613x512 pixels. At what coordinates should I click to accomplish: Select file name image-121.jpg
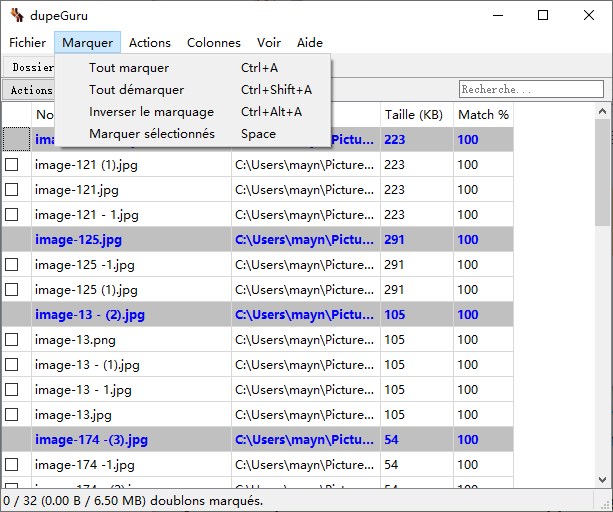click(x=77, y=190)
